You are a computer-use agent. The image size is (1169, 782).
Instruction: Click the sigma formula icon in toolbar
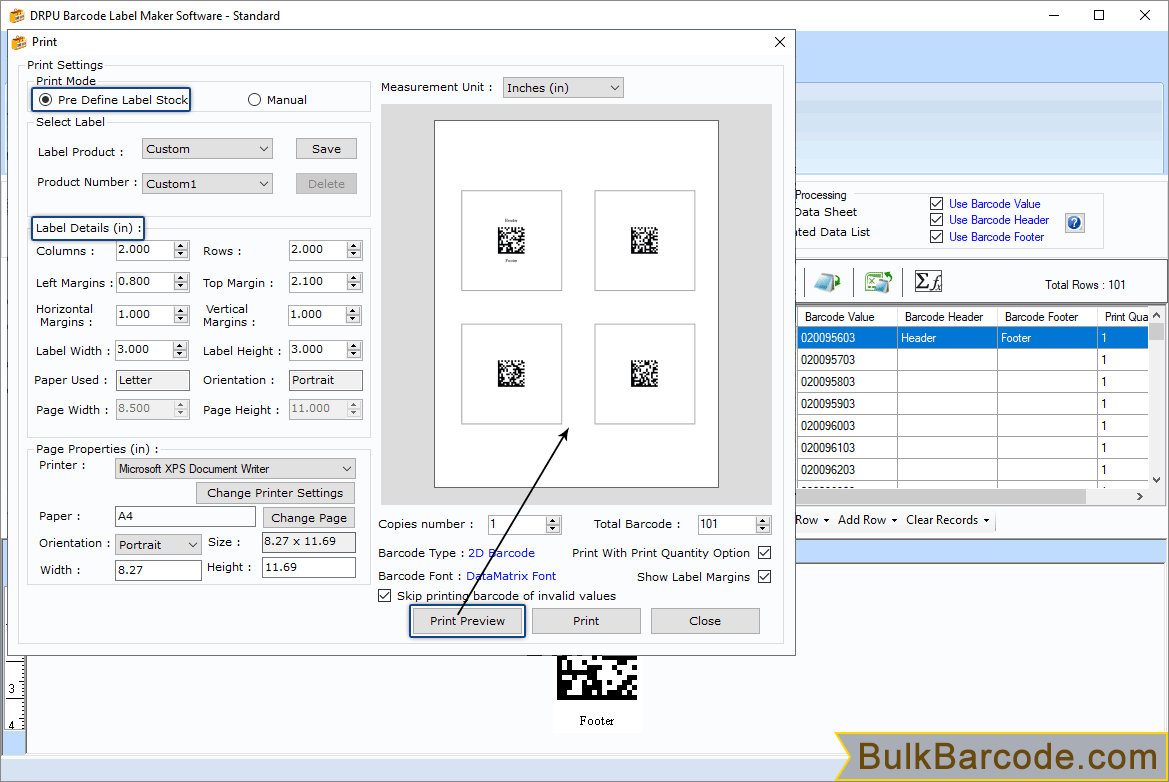(928, 281)
